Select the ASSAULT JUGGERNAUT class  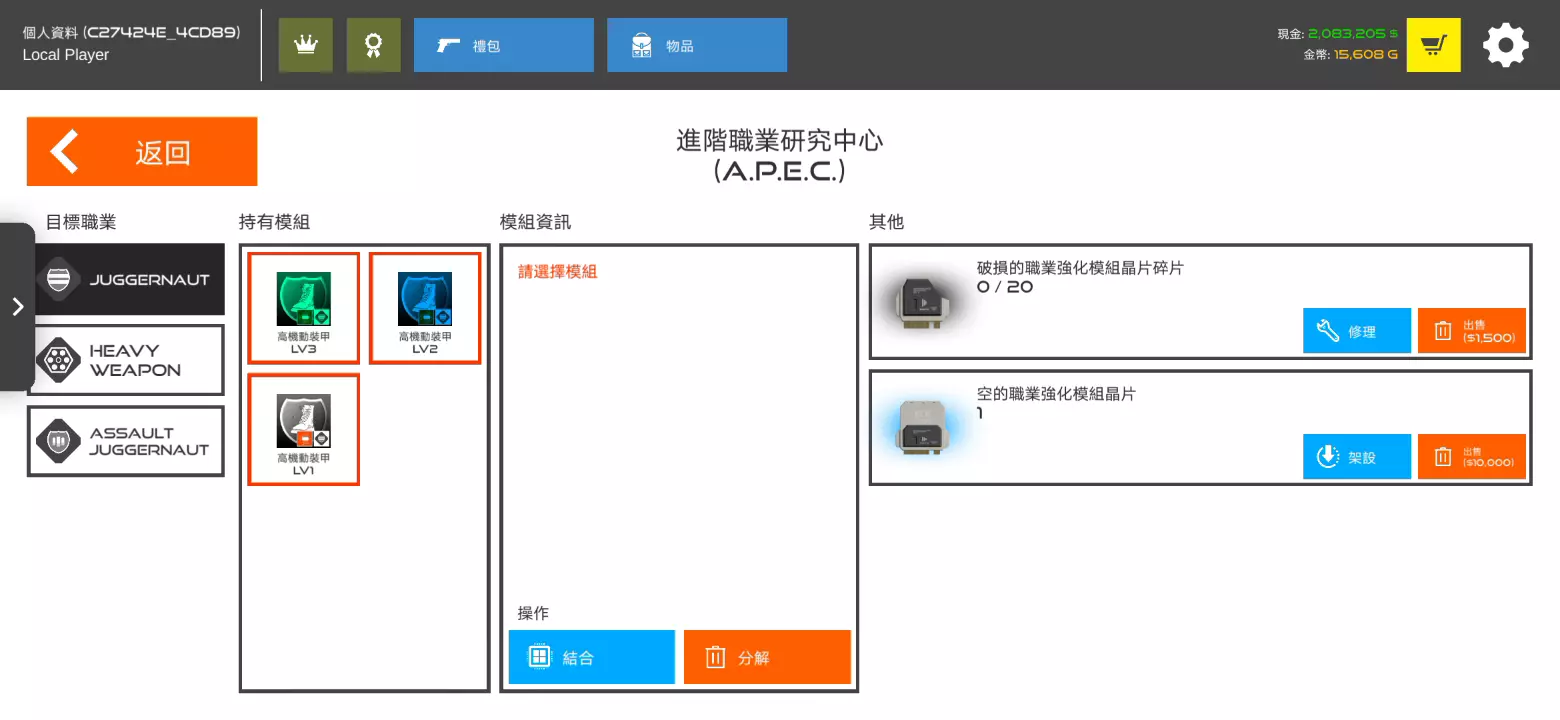(x=126, y=441)
